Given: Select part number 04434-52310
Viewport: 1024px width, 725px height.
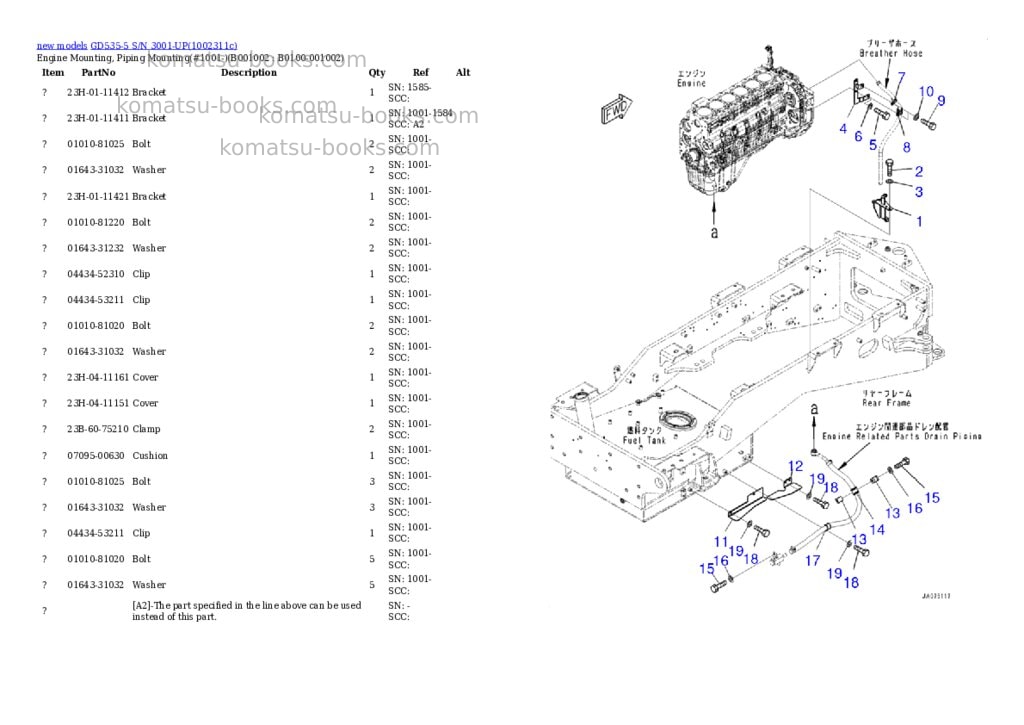Looking at the screenshot, I should 96,274.
